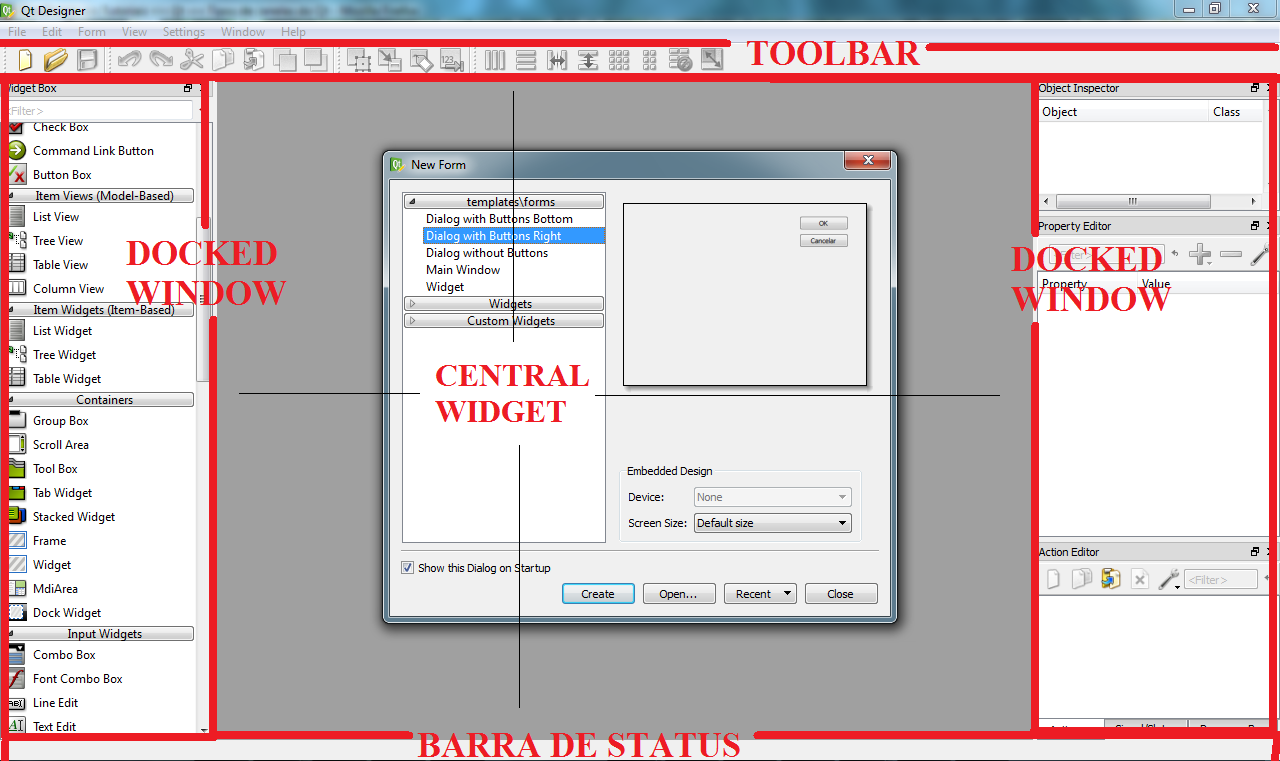Select Main Window template
The height and width of the screenshot is (761, 1280).
[x=463, y=270]
